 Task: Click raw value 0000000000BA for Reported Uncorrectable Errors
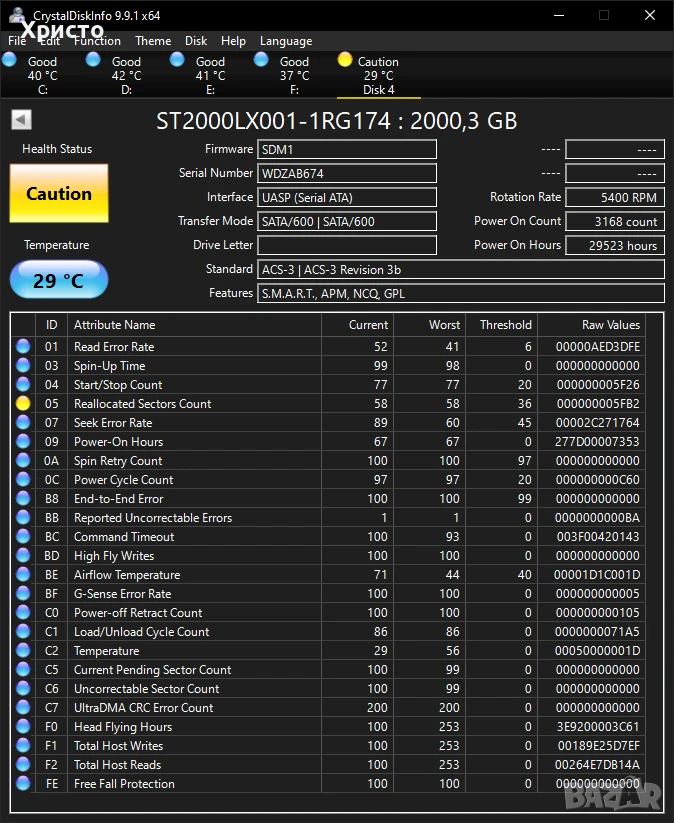tap(597, 518)
